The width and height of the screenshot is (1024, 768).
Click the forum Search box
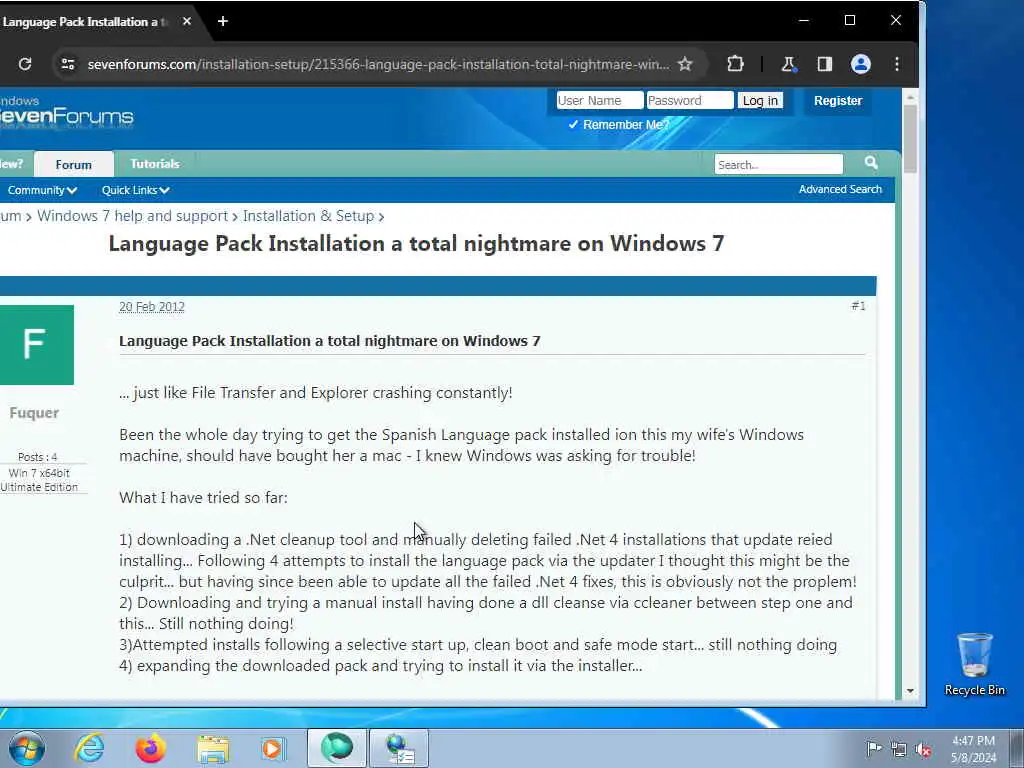pyautogui.click(x=778, y=165)
